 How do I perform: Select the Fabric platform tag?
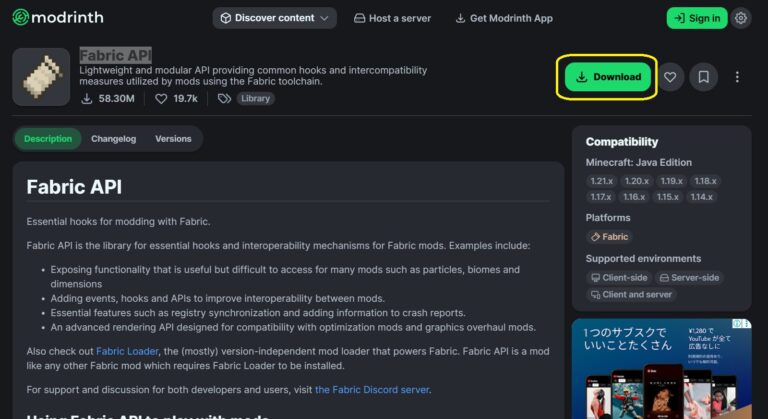pyautogui.click(x=609, y=237)
